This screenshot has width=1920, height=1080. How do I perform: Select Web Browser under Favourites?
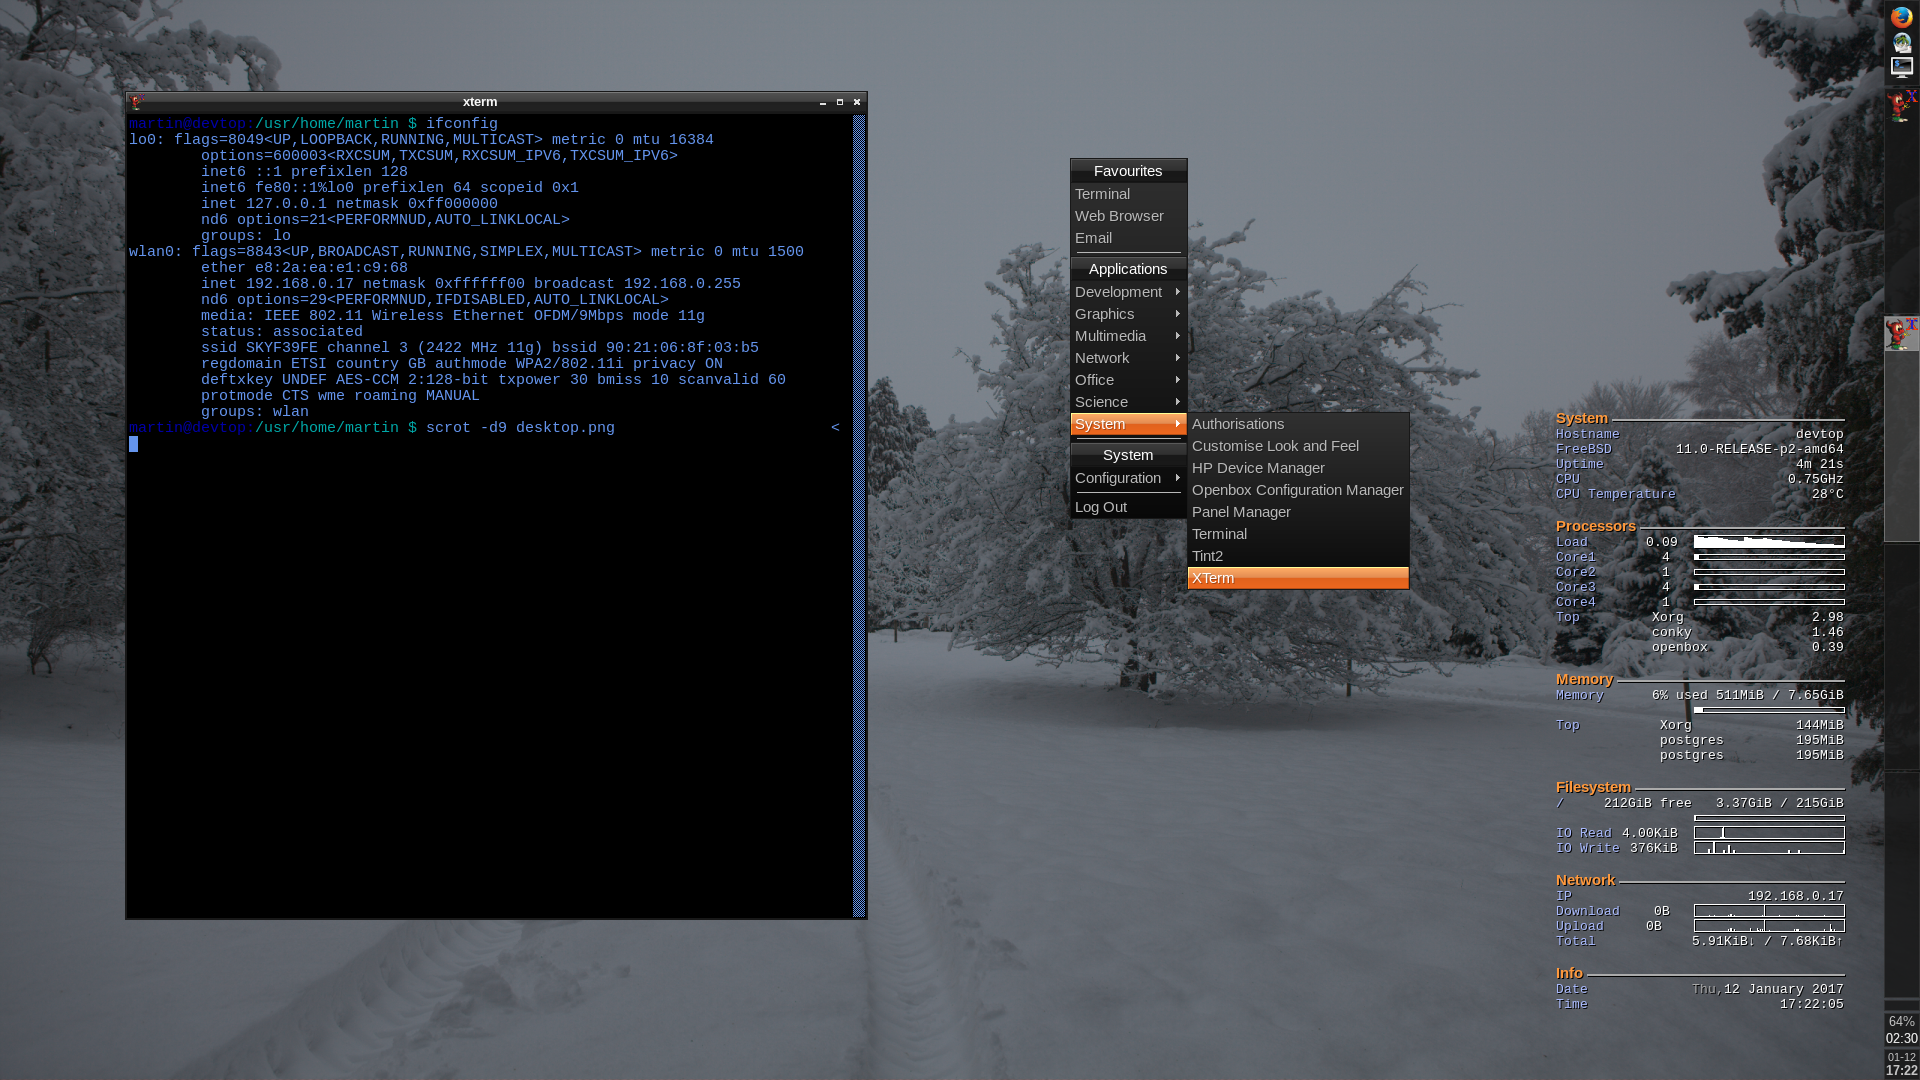click(x=1119, y=216)
